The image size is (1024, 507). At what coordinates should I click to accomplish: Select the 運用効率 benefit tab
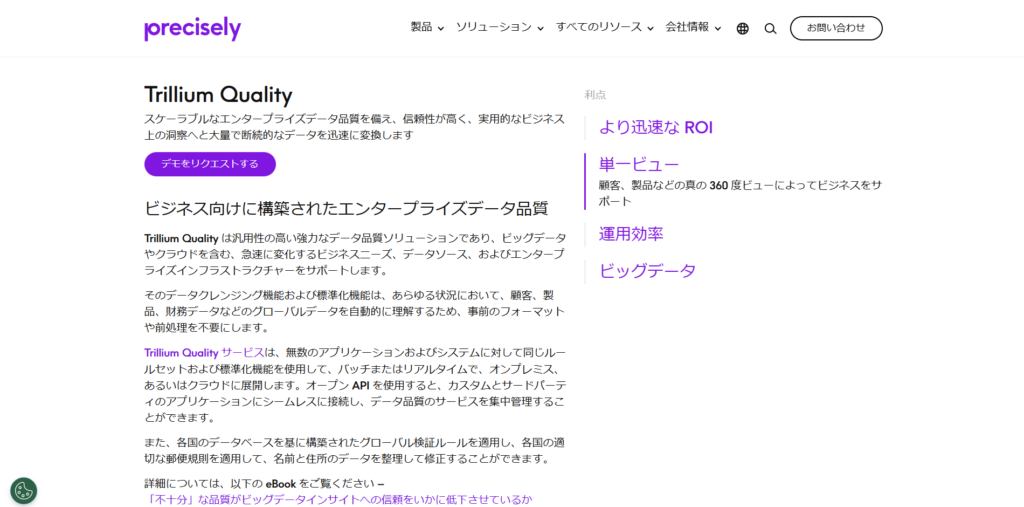click(631, 235)
